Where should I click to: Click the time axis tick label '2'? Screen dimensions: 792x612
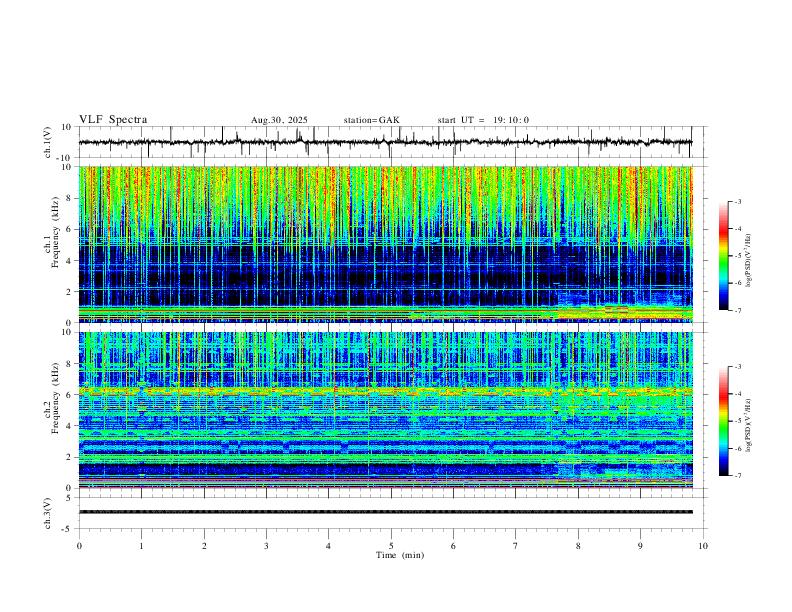pos(204,546)
